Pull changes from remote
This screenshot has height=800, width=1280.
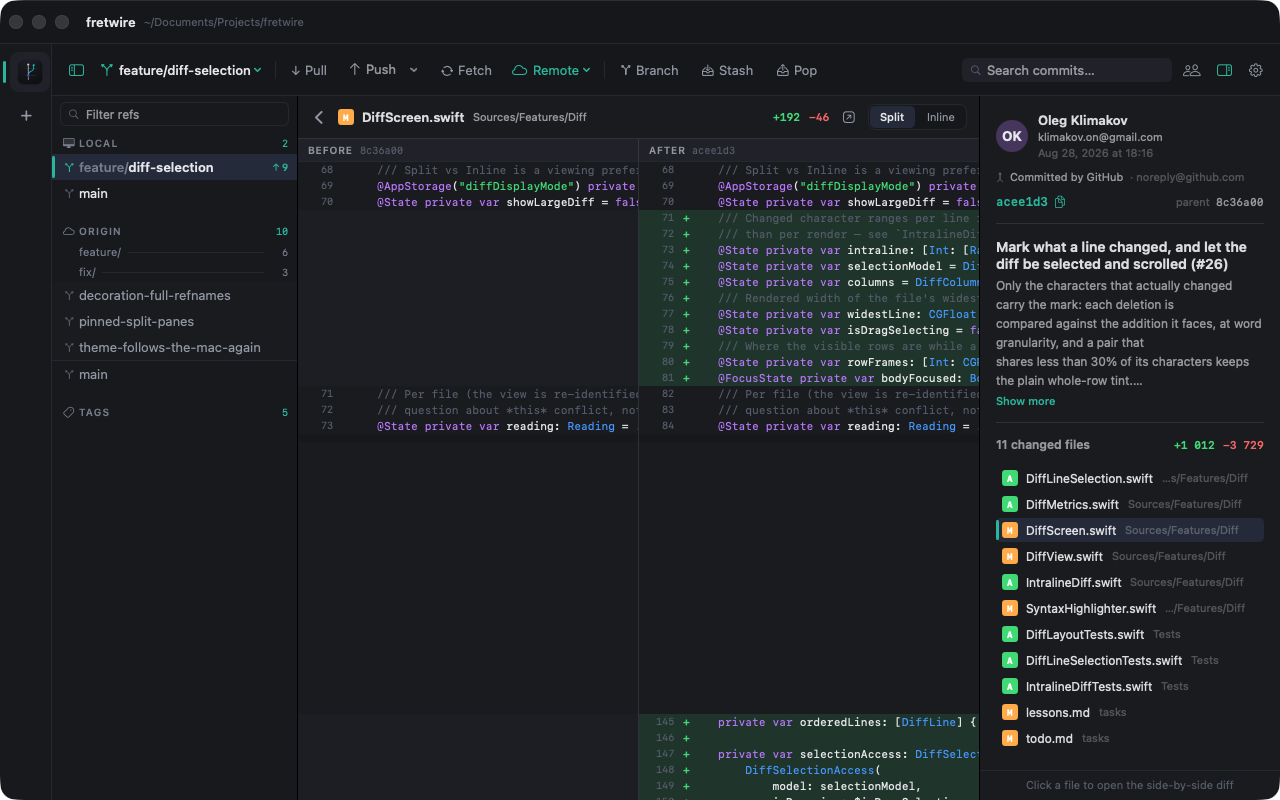pyautogui.click(x=309, y=70)
